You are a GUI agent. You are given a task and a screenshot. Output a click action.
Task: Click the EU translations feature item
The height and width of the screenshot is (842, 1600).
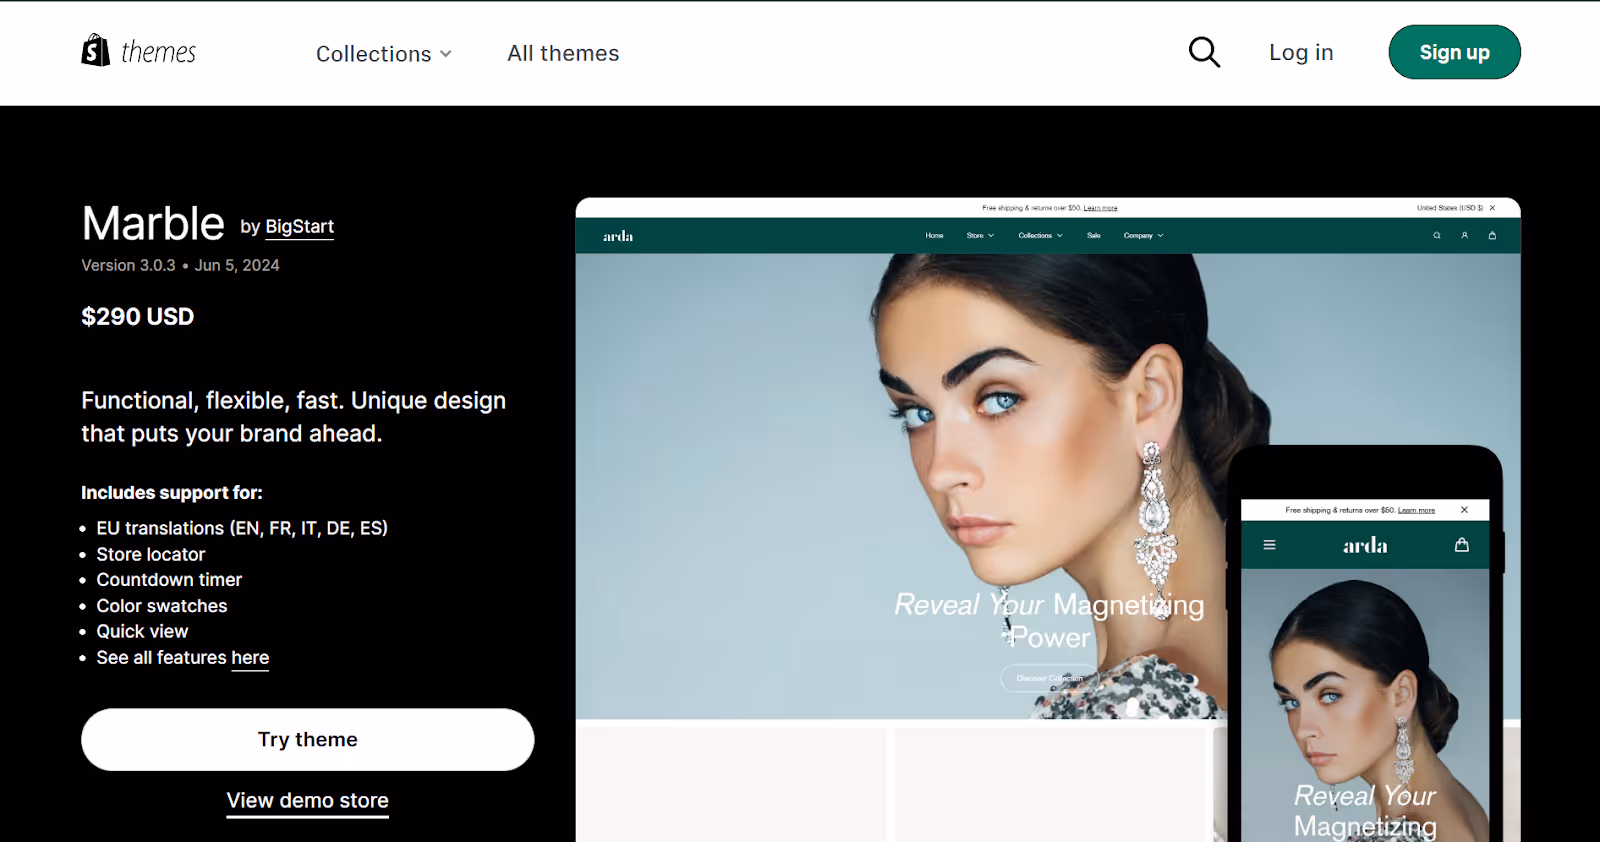(x=242, y=528)
